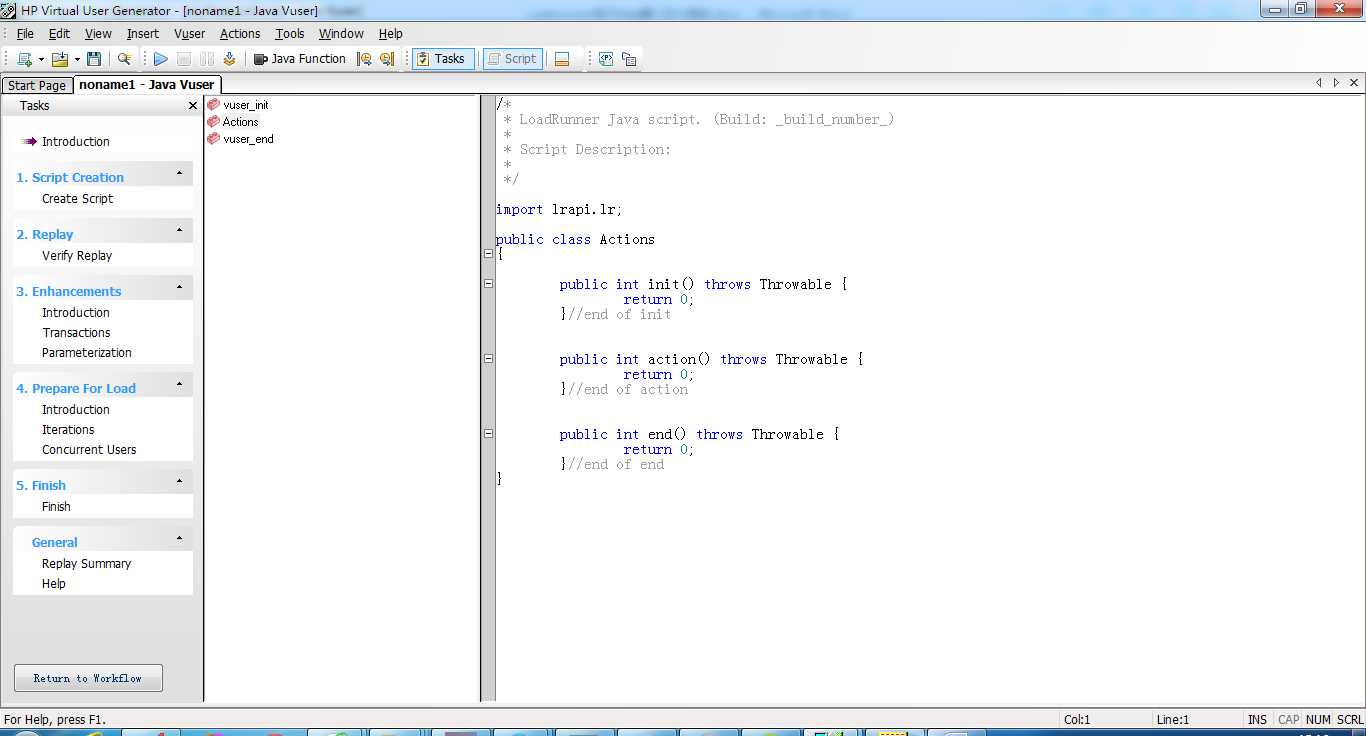Collapse the 3. Enhancements section

(180, 288)
